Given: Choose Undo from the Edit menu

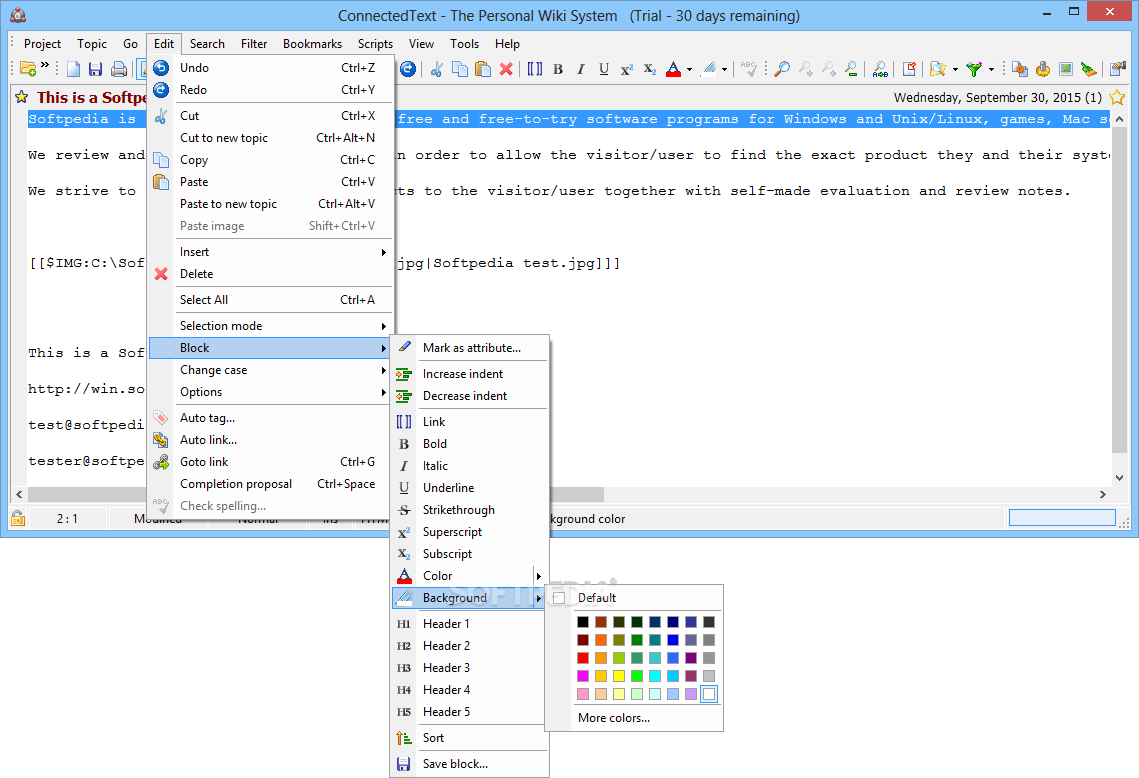Looking at the screenshot, I should click(272, 68).
